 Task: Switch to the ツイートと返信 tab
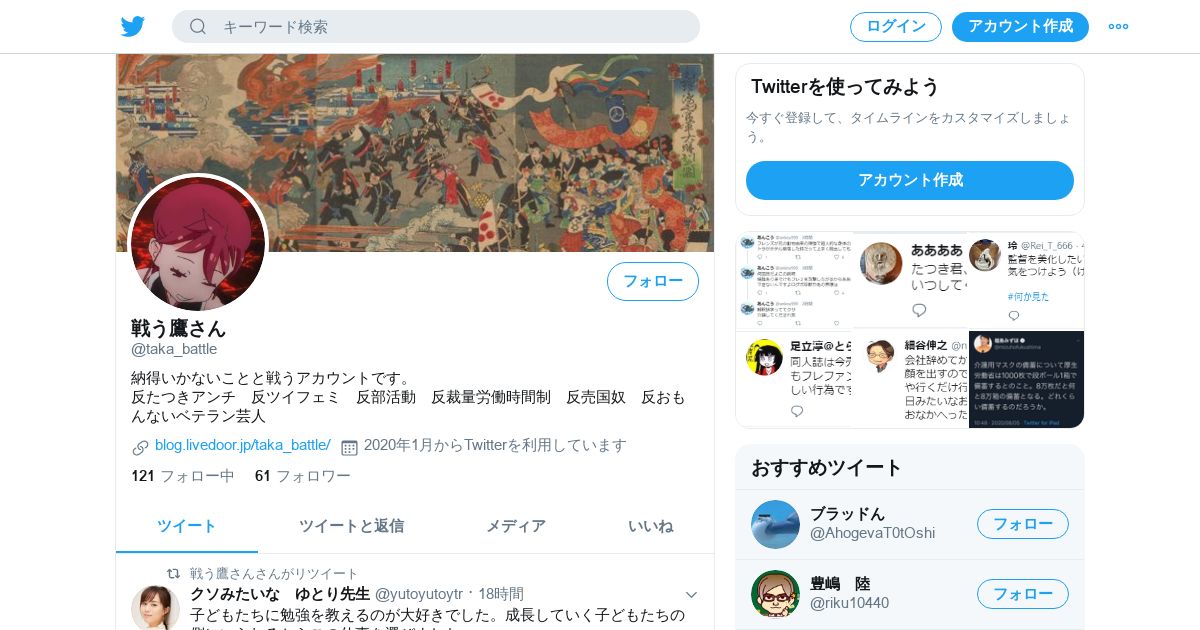click(x=351, y=526)
